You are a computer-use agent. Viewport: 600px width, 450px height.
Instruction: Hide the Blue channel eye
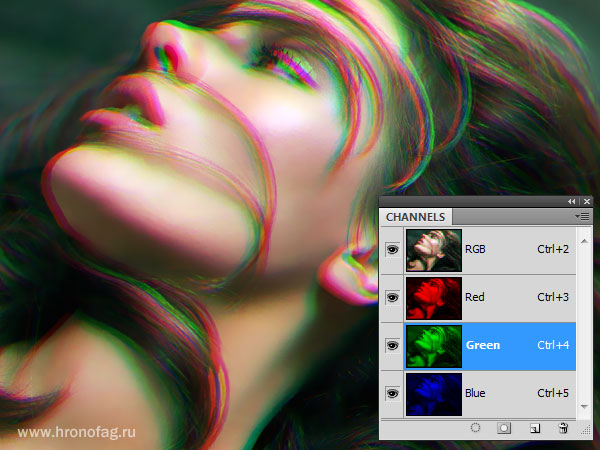[392, 393]
